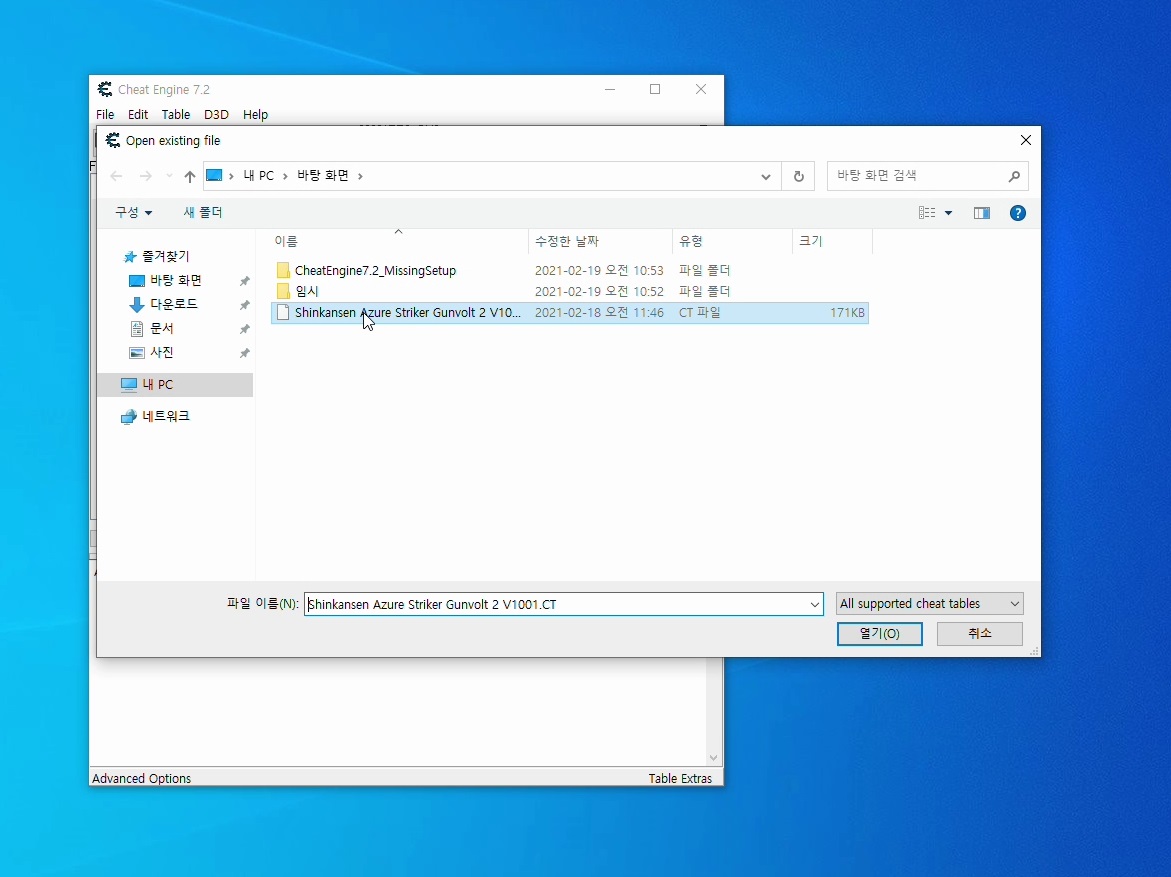The image size is (1171, 877).
Task: Click the pin icon next to 다운로드
Action: tap(244, 305)
